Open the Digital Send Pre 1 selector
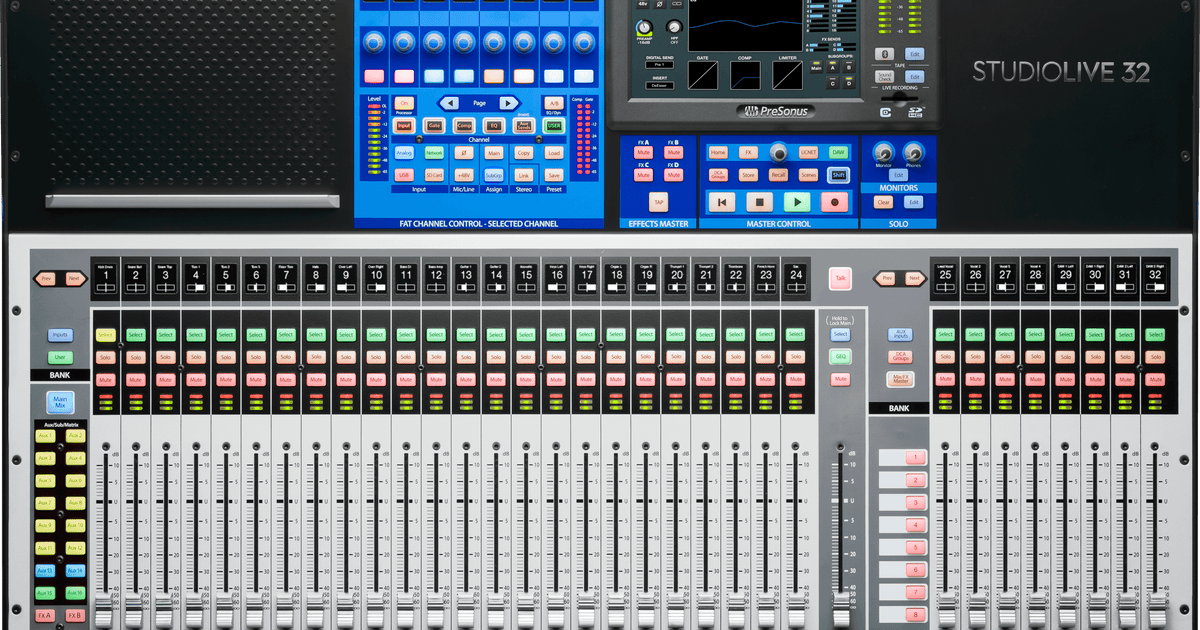Screen dimensions: 1200x630 pyautogui.click(x=660, y=65)
